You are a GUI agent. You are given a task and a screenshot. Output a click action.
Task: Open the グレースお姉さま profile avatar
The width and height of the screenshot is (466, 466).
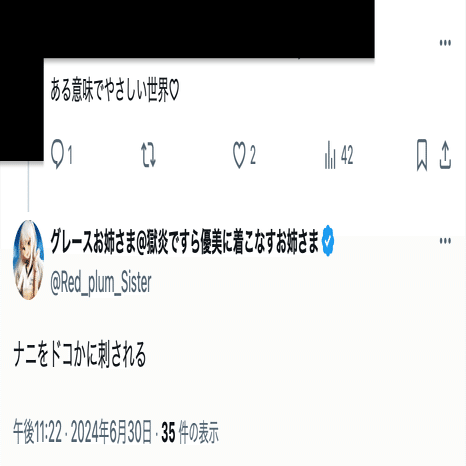(x=28, y=260)
